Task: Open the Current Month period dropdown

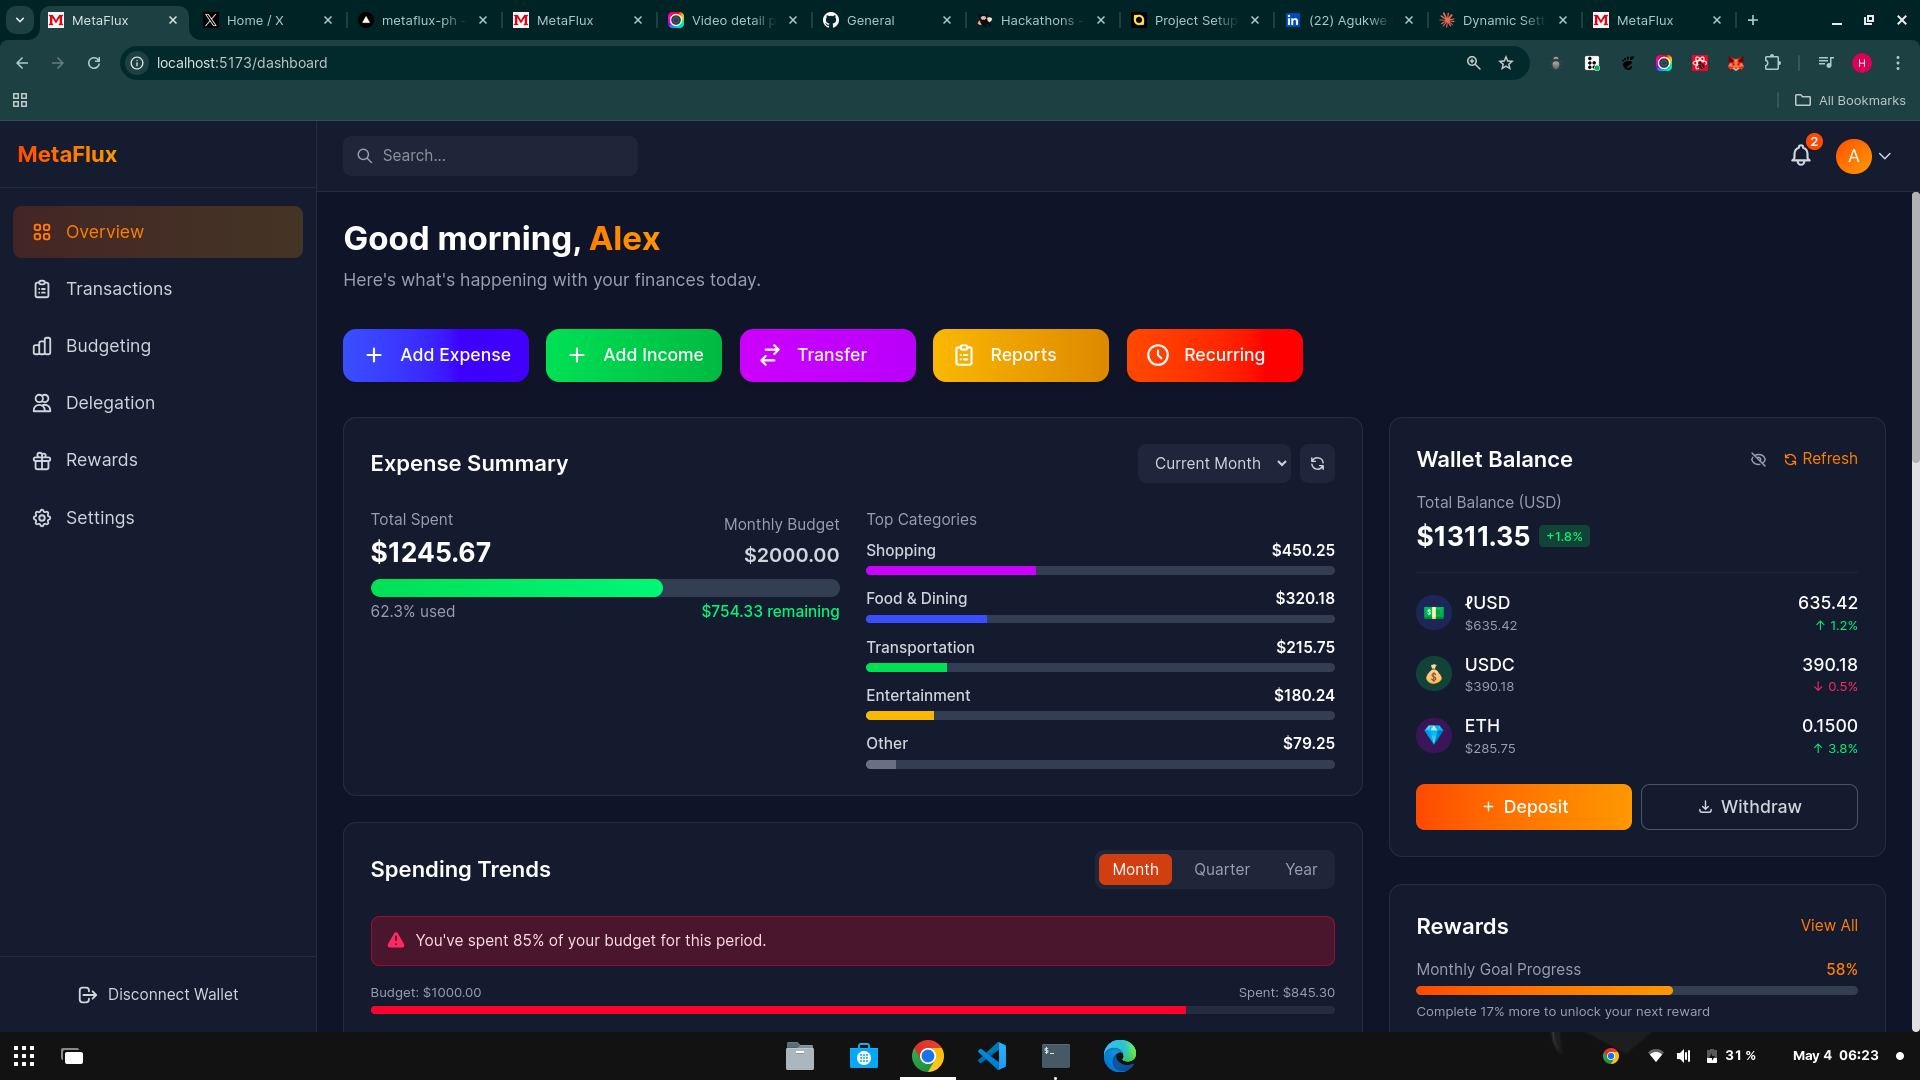Action: (1214, 464)
